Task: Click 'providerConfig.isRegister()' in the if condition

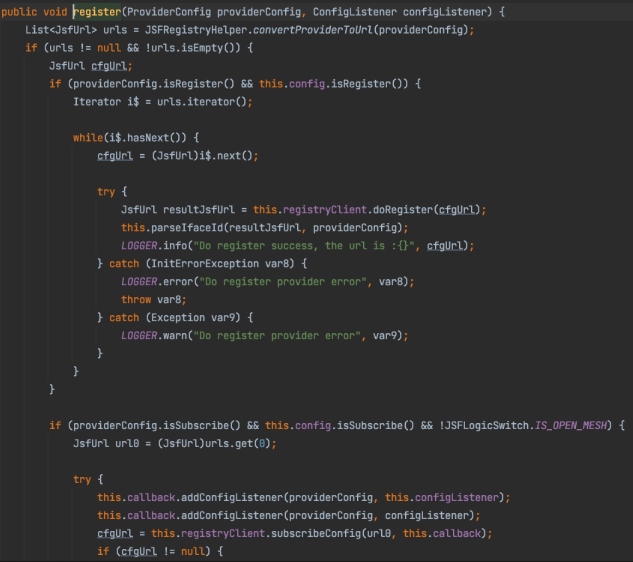Action: [154, 84]
